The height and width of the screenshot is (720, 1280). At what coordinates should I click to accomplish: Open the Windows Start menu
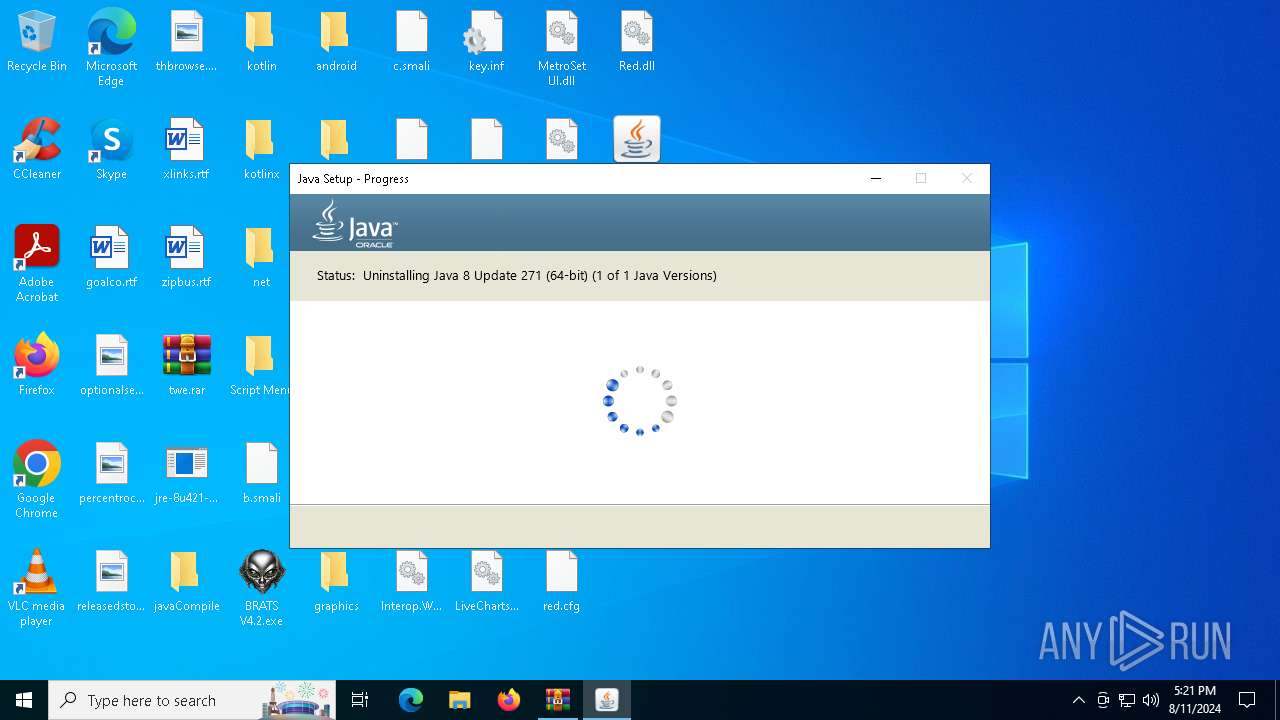[x=24, y=700]
